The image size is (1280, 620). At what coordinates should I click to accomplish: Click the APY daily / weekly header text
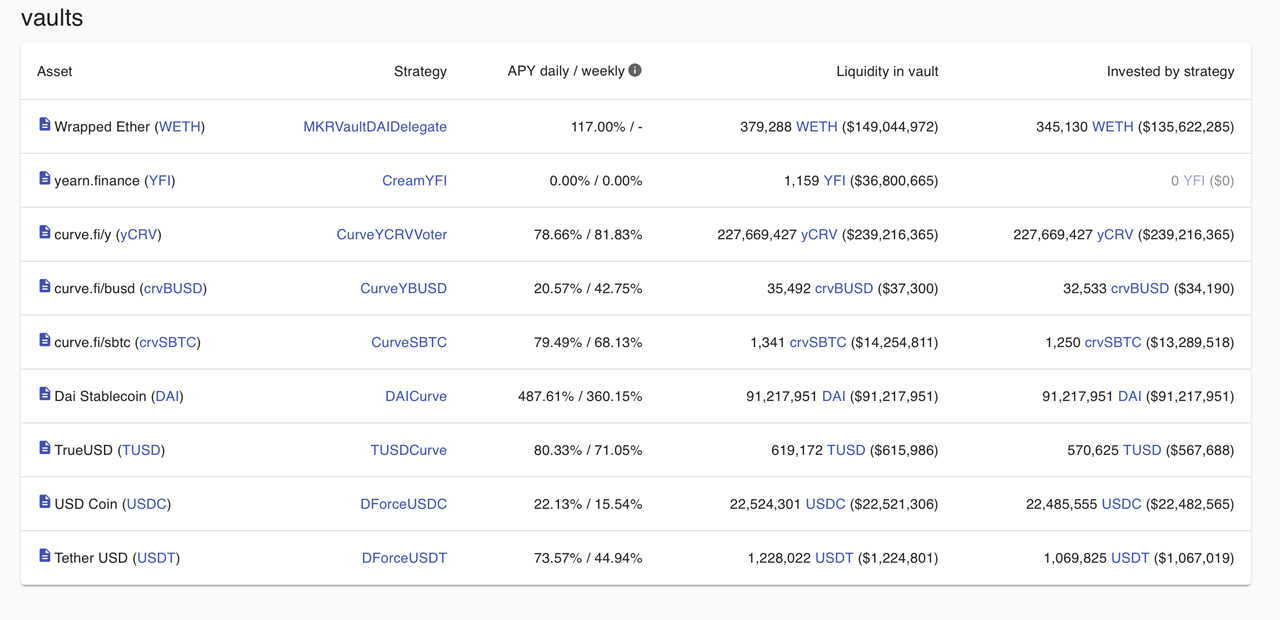(566, 71)
